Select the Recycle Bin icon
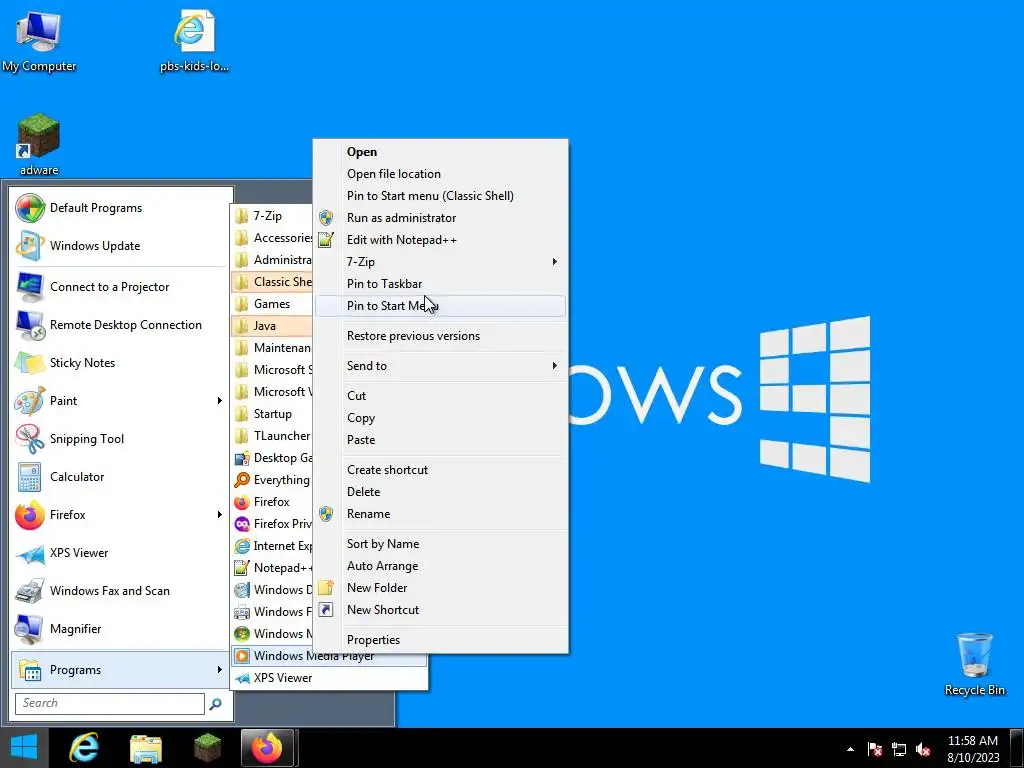The image size is (1024, 768). [974, 664]
